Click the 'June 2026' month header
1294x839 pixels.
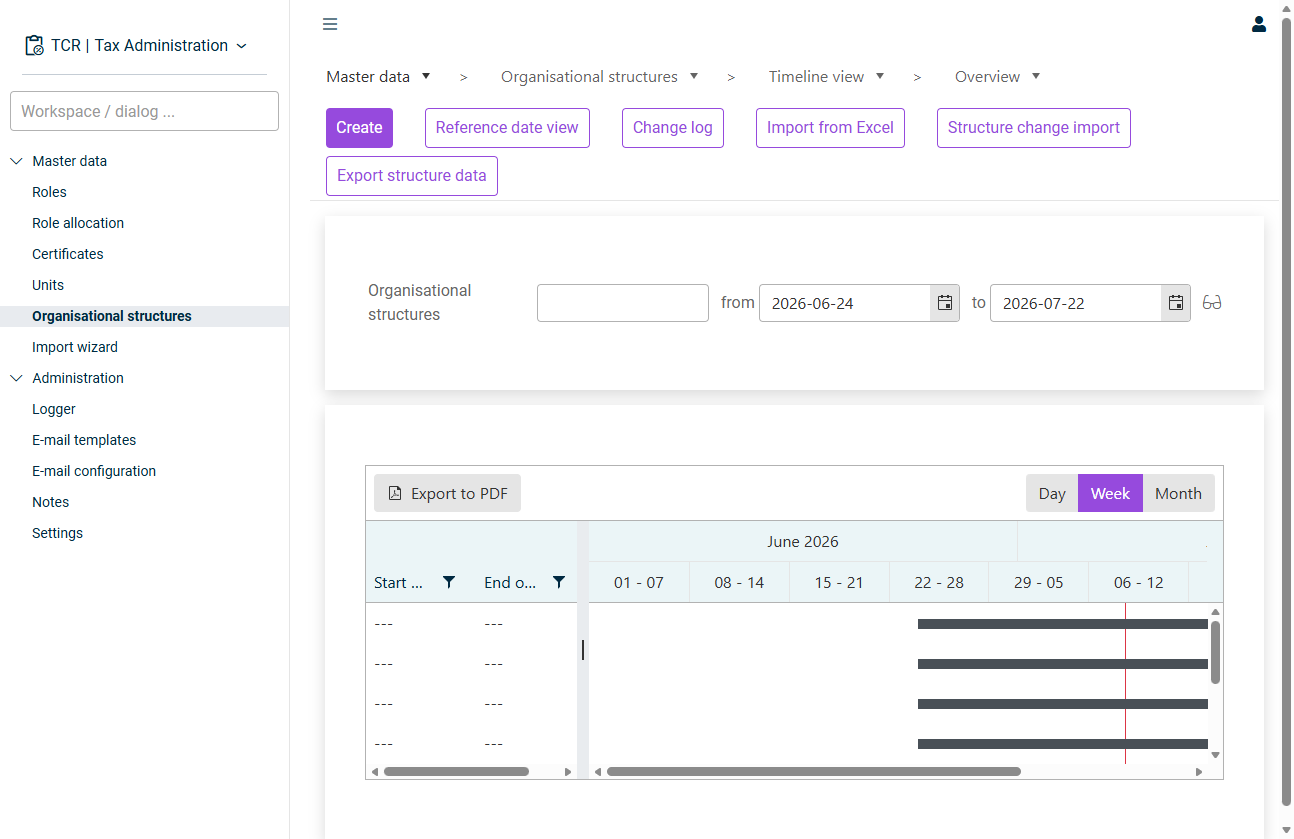(x=803, y=542)
